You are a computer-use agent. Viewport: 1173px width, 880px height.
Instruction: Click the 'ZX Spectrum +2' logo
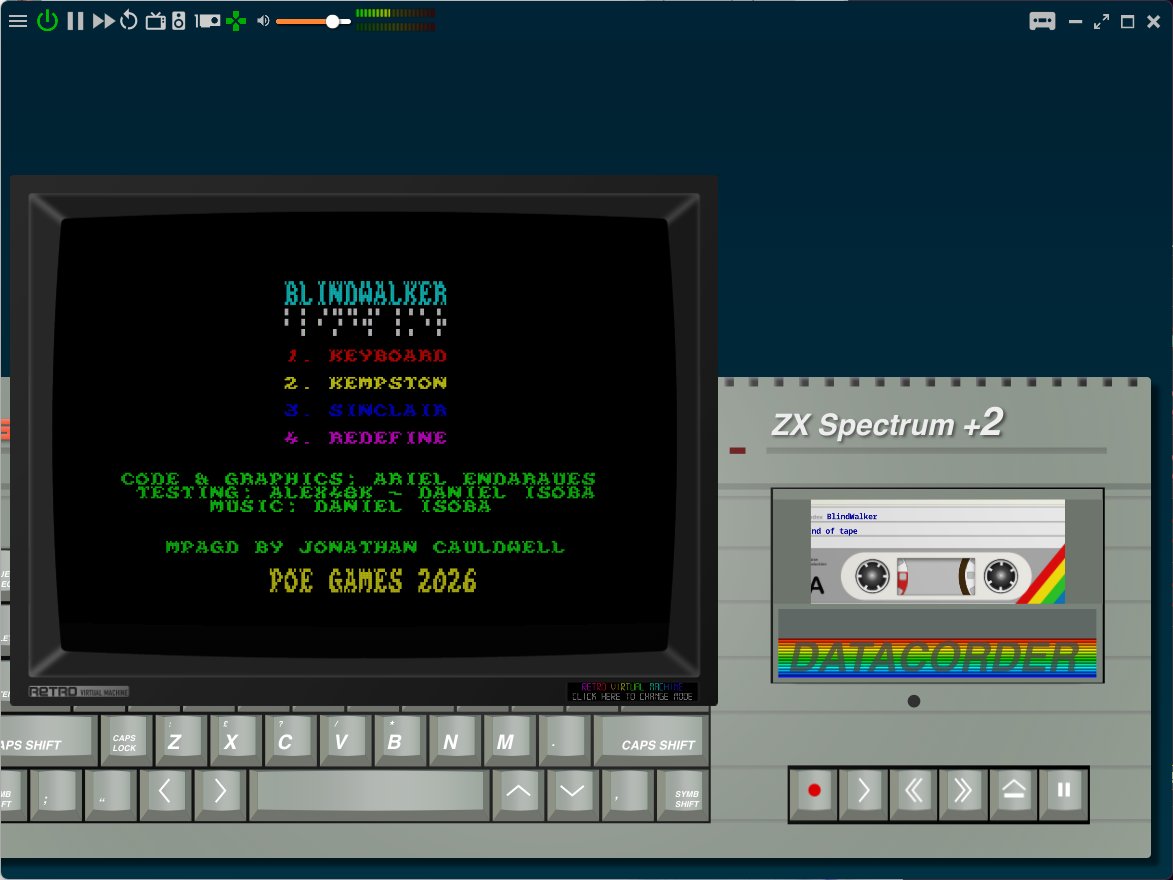point(887,424)
